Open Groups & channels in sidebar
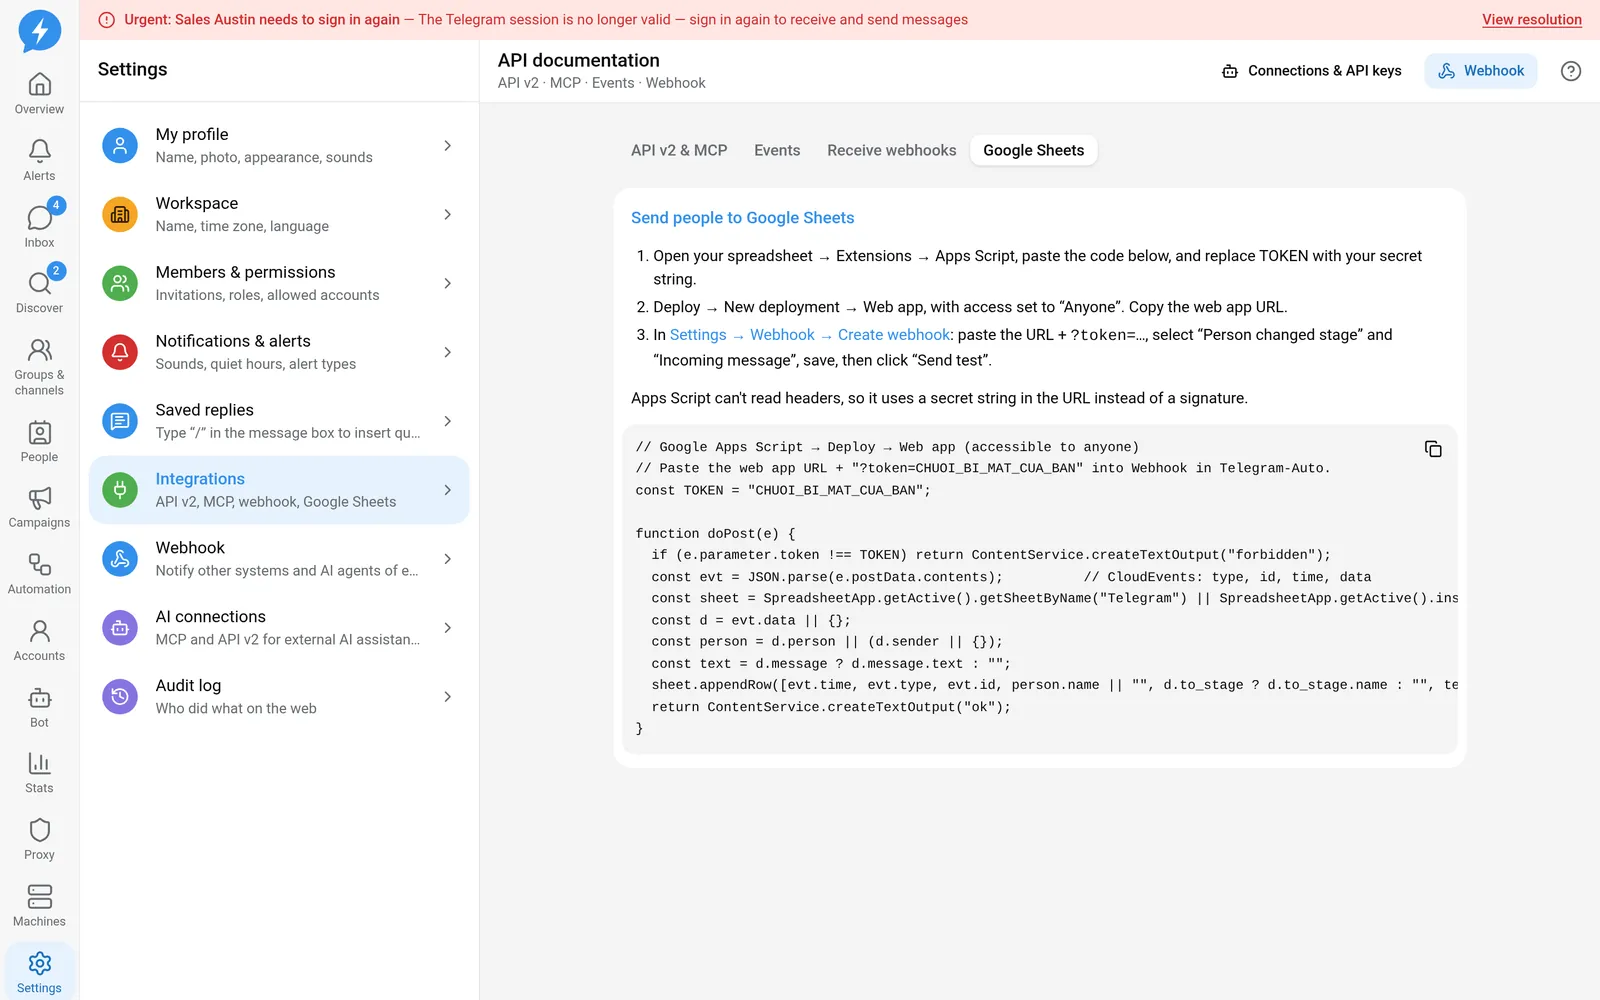The height and width of the screenshot is (1000, 1600). (39, 366)
